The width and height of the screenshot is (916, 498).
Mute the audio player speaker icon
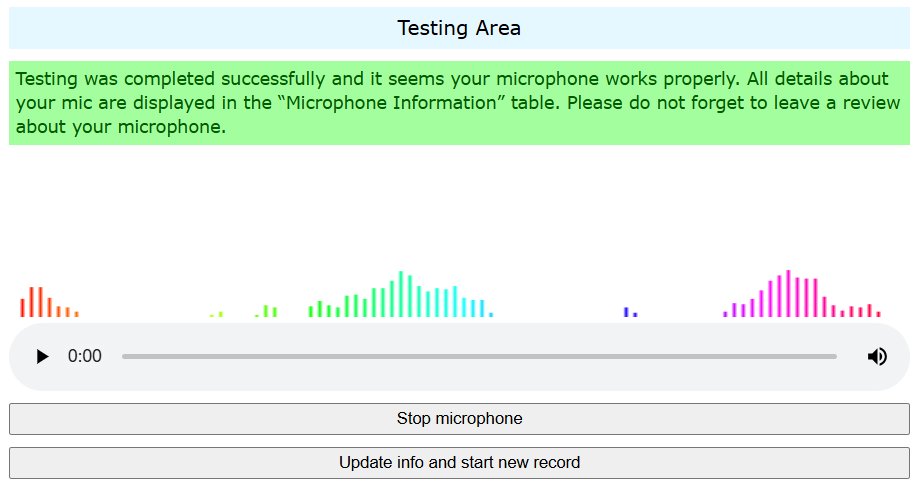tap(877, 356)
